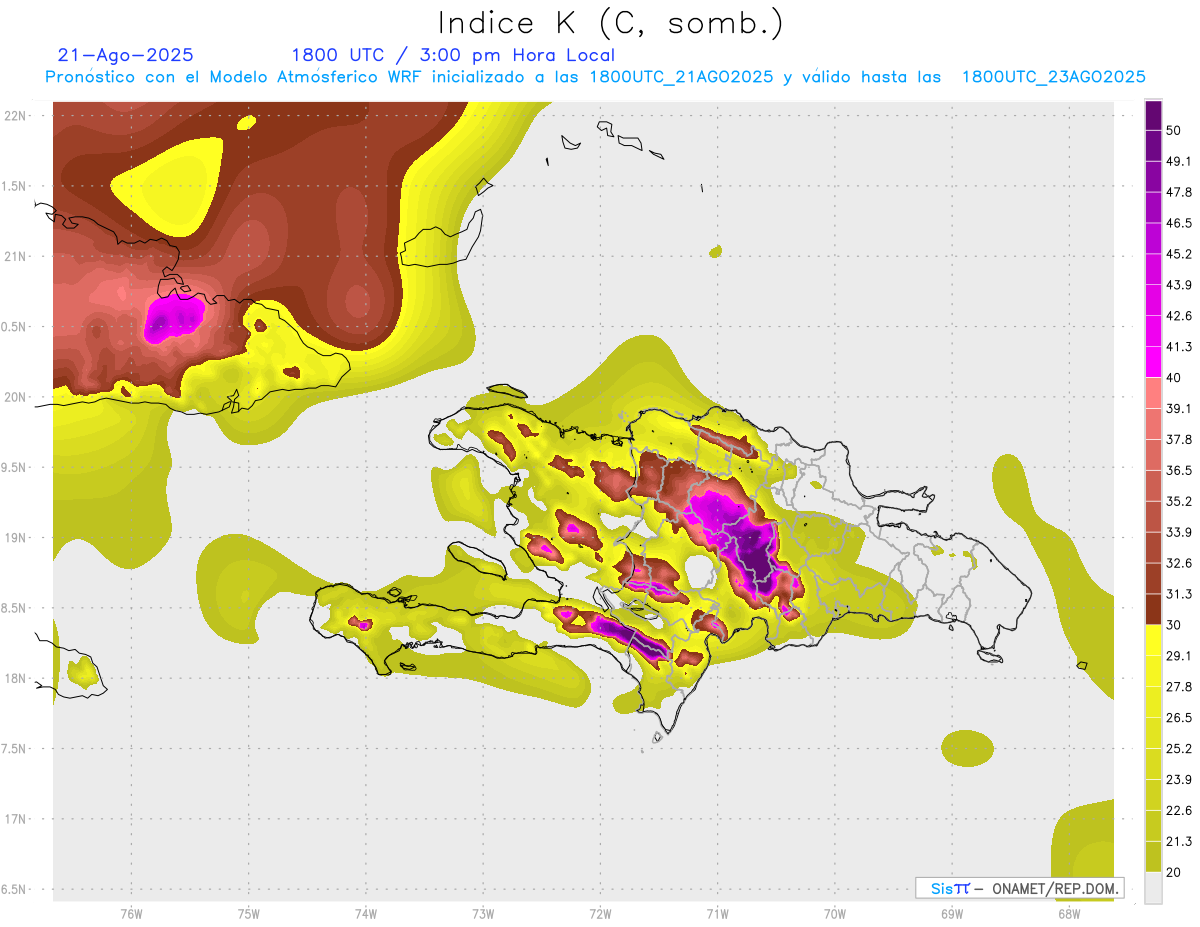Click the magenta swatch between 40 and 41.3
This screenshot has height=927, width=1200.
pyautogui.click(x=1154, y=362)
